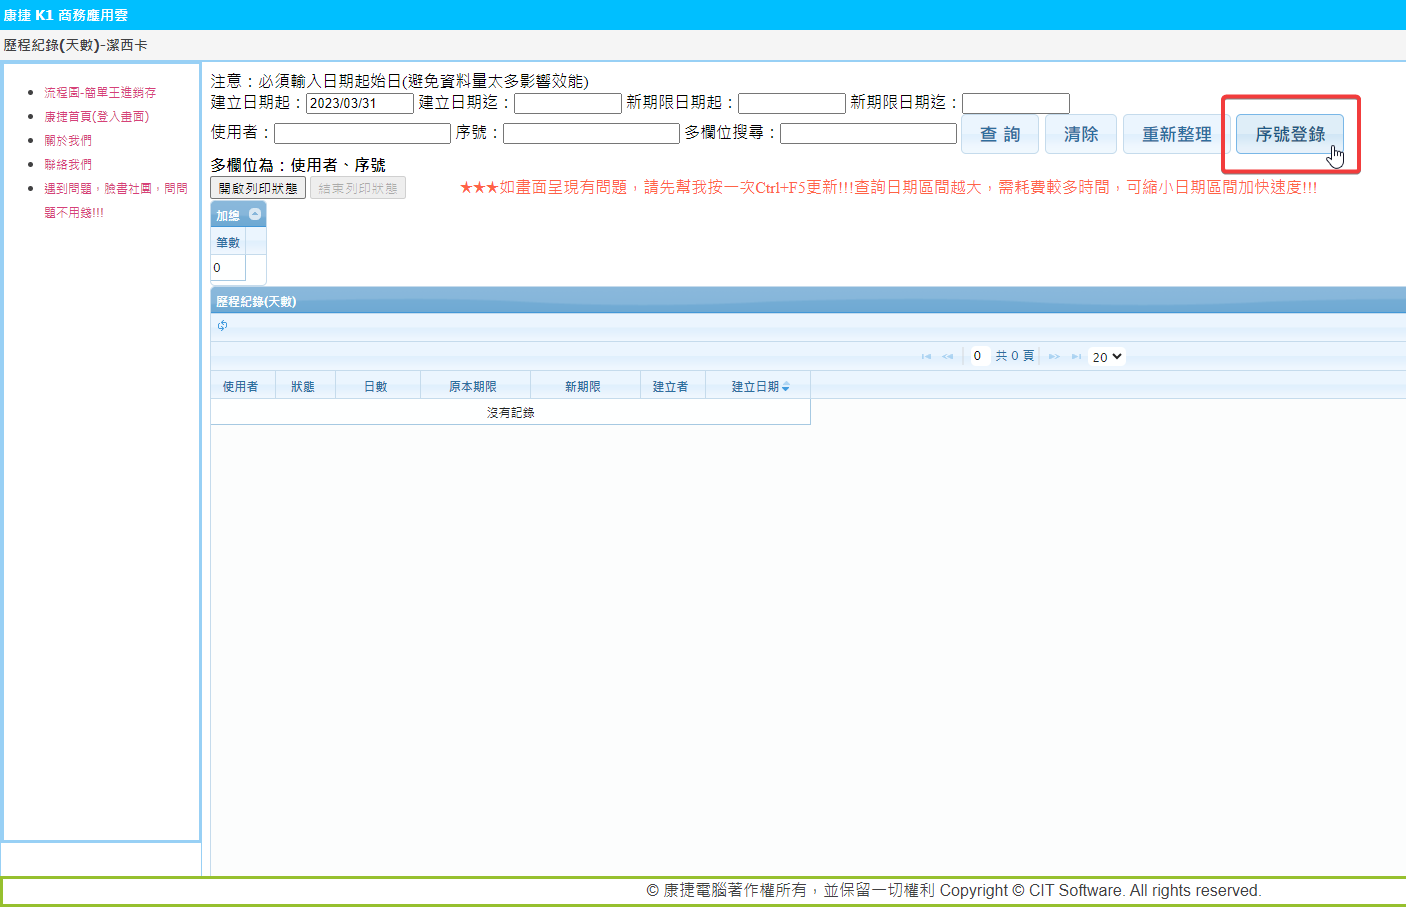Click the 建立日期起 date field
1406x907 pixels.
pyautogui.click(x=359, y=103)
